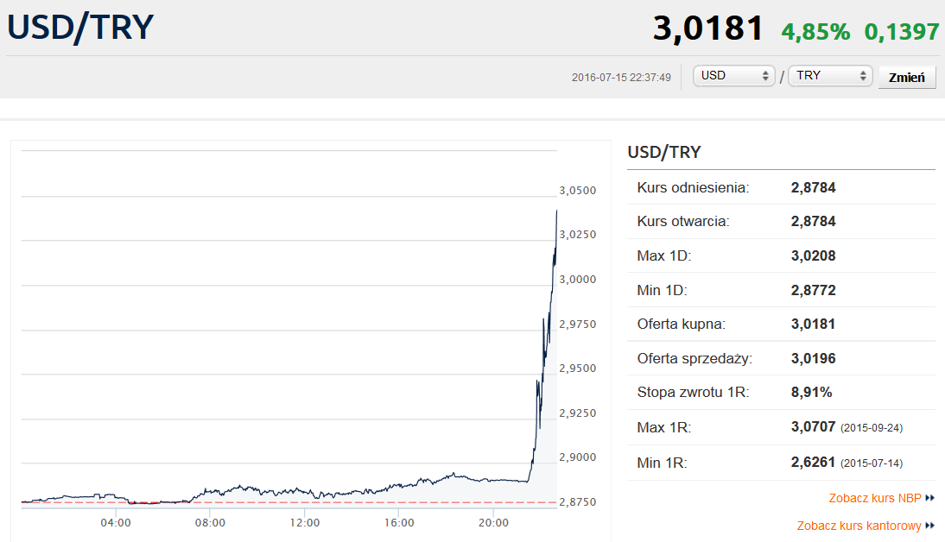
Task: Click the Max 1D label
Action: (664, 256)
